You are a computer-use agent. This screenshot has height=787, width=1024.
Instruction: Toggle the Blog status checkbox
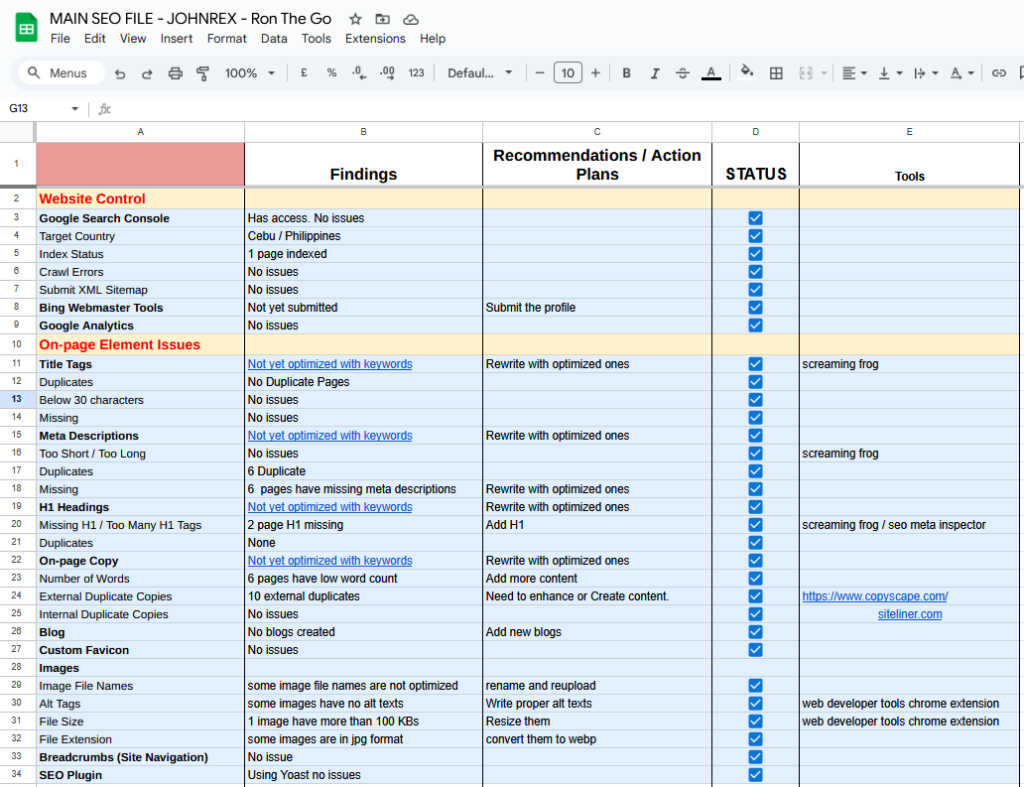(756, 632)
